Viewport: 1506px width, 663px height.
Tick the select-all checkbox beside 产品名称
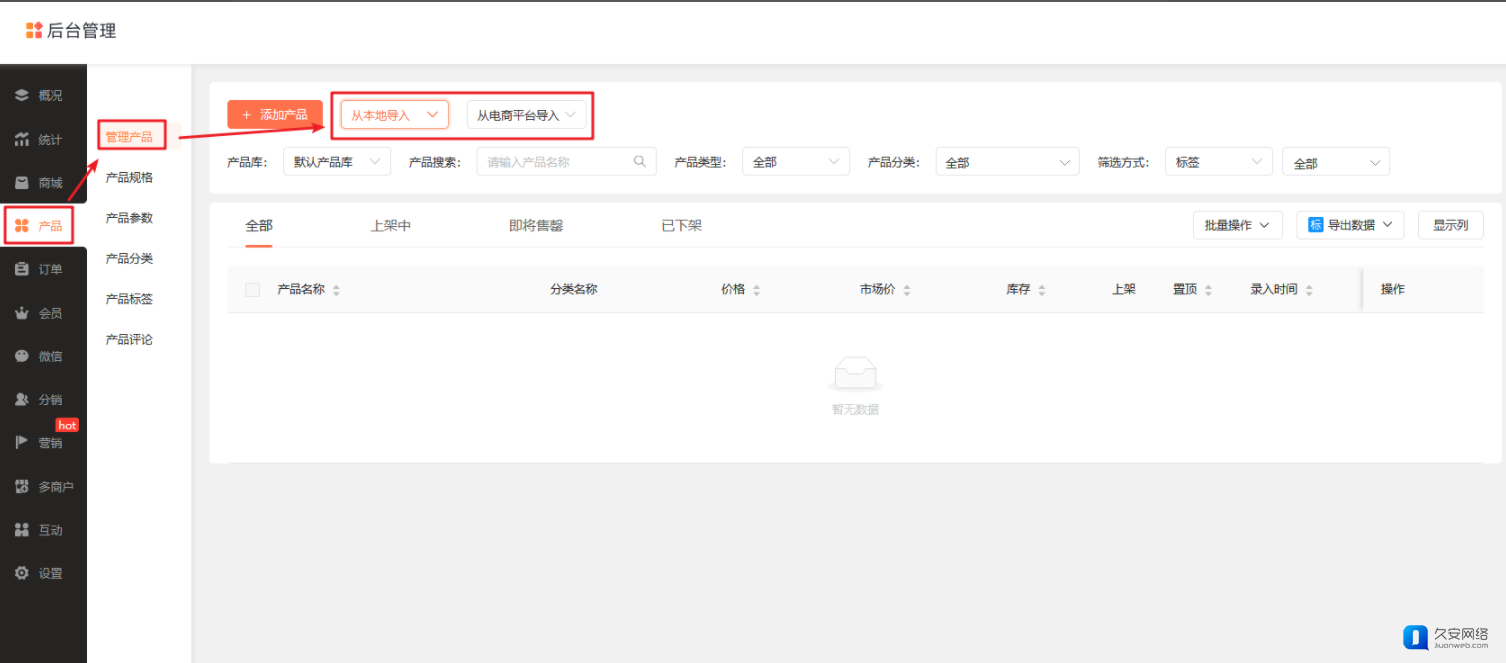point(253,290)
